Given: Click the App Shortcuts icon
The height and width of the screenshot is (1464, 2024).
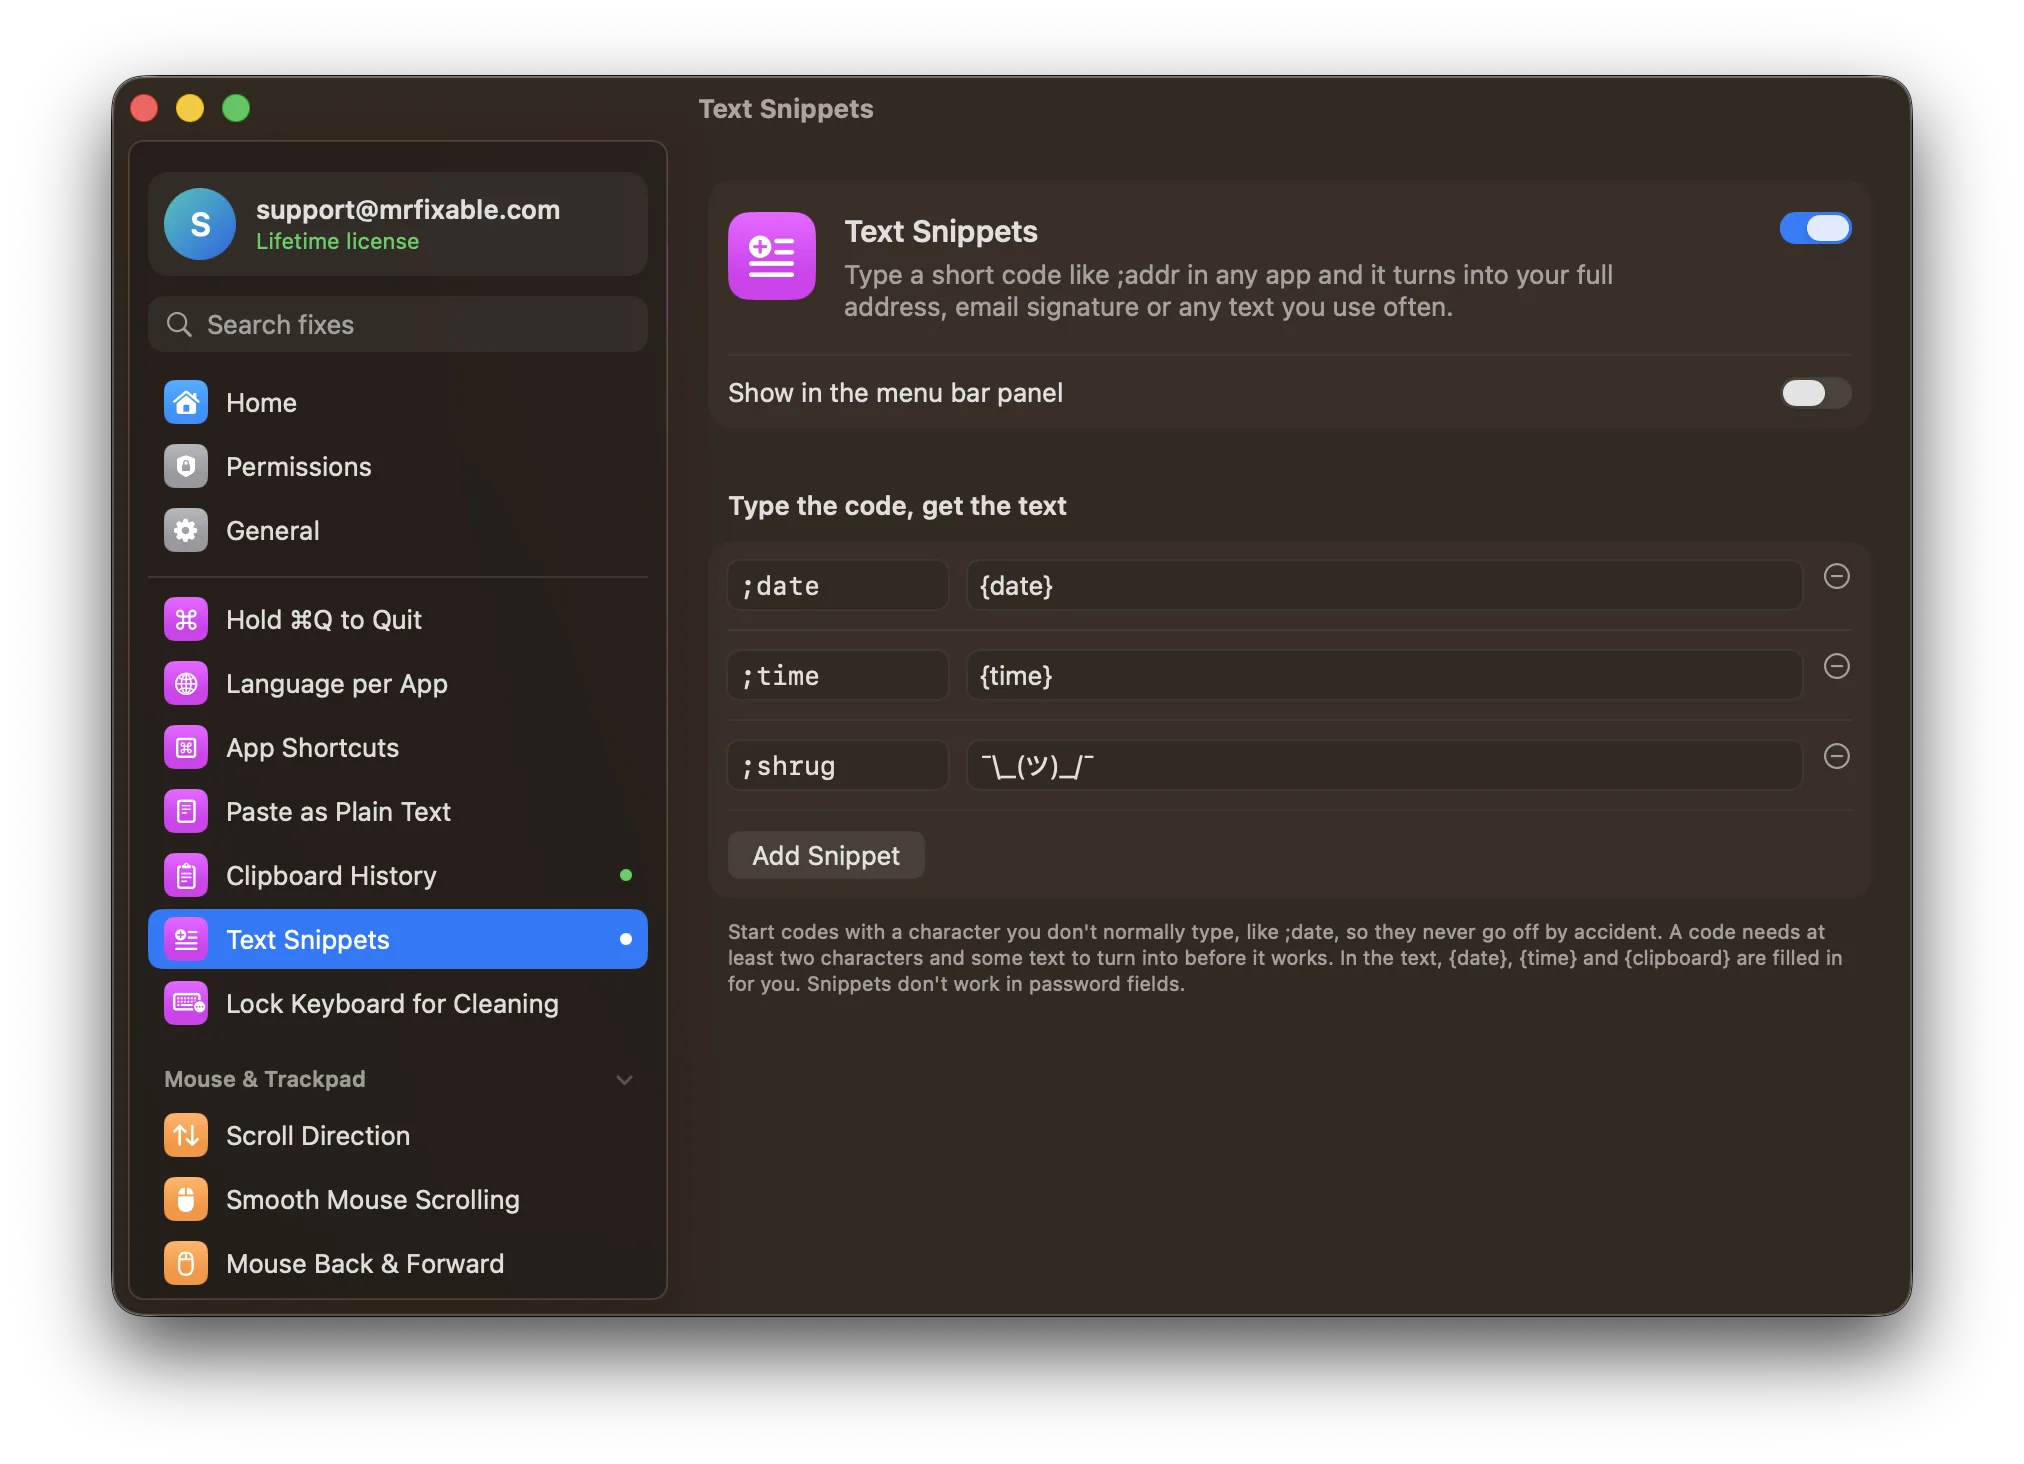Looking at the screenshot, I should (x=186, y=747).
